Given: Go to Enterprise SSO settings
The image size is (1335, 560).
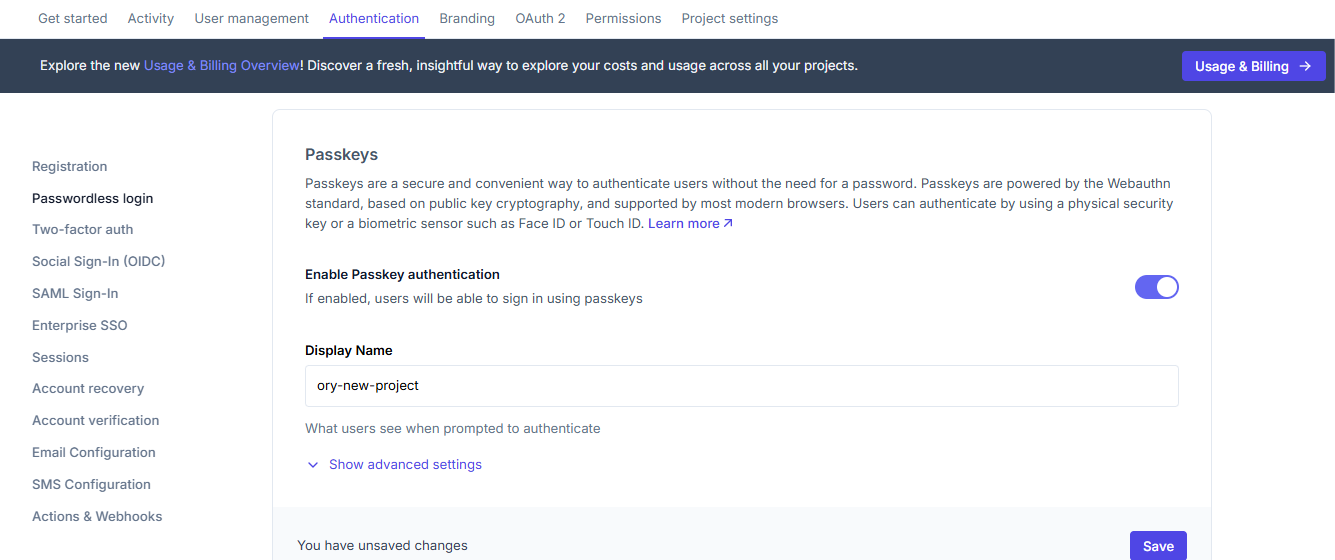Looking at the screenshot, I should (79, 326).
